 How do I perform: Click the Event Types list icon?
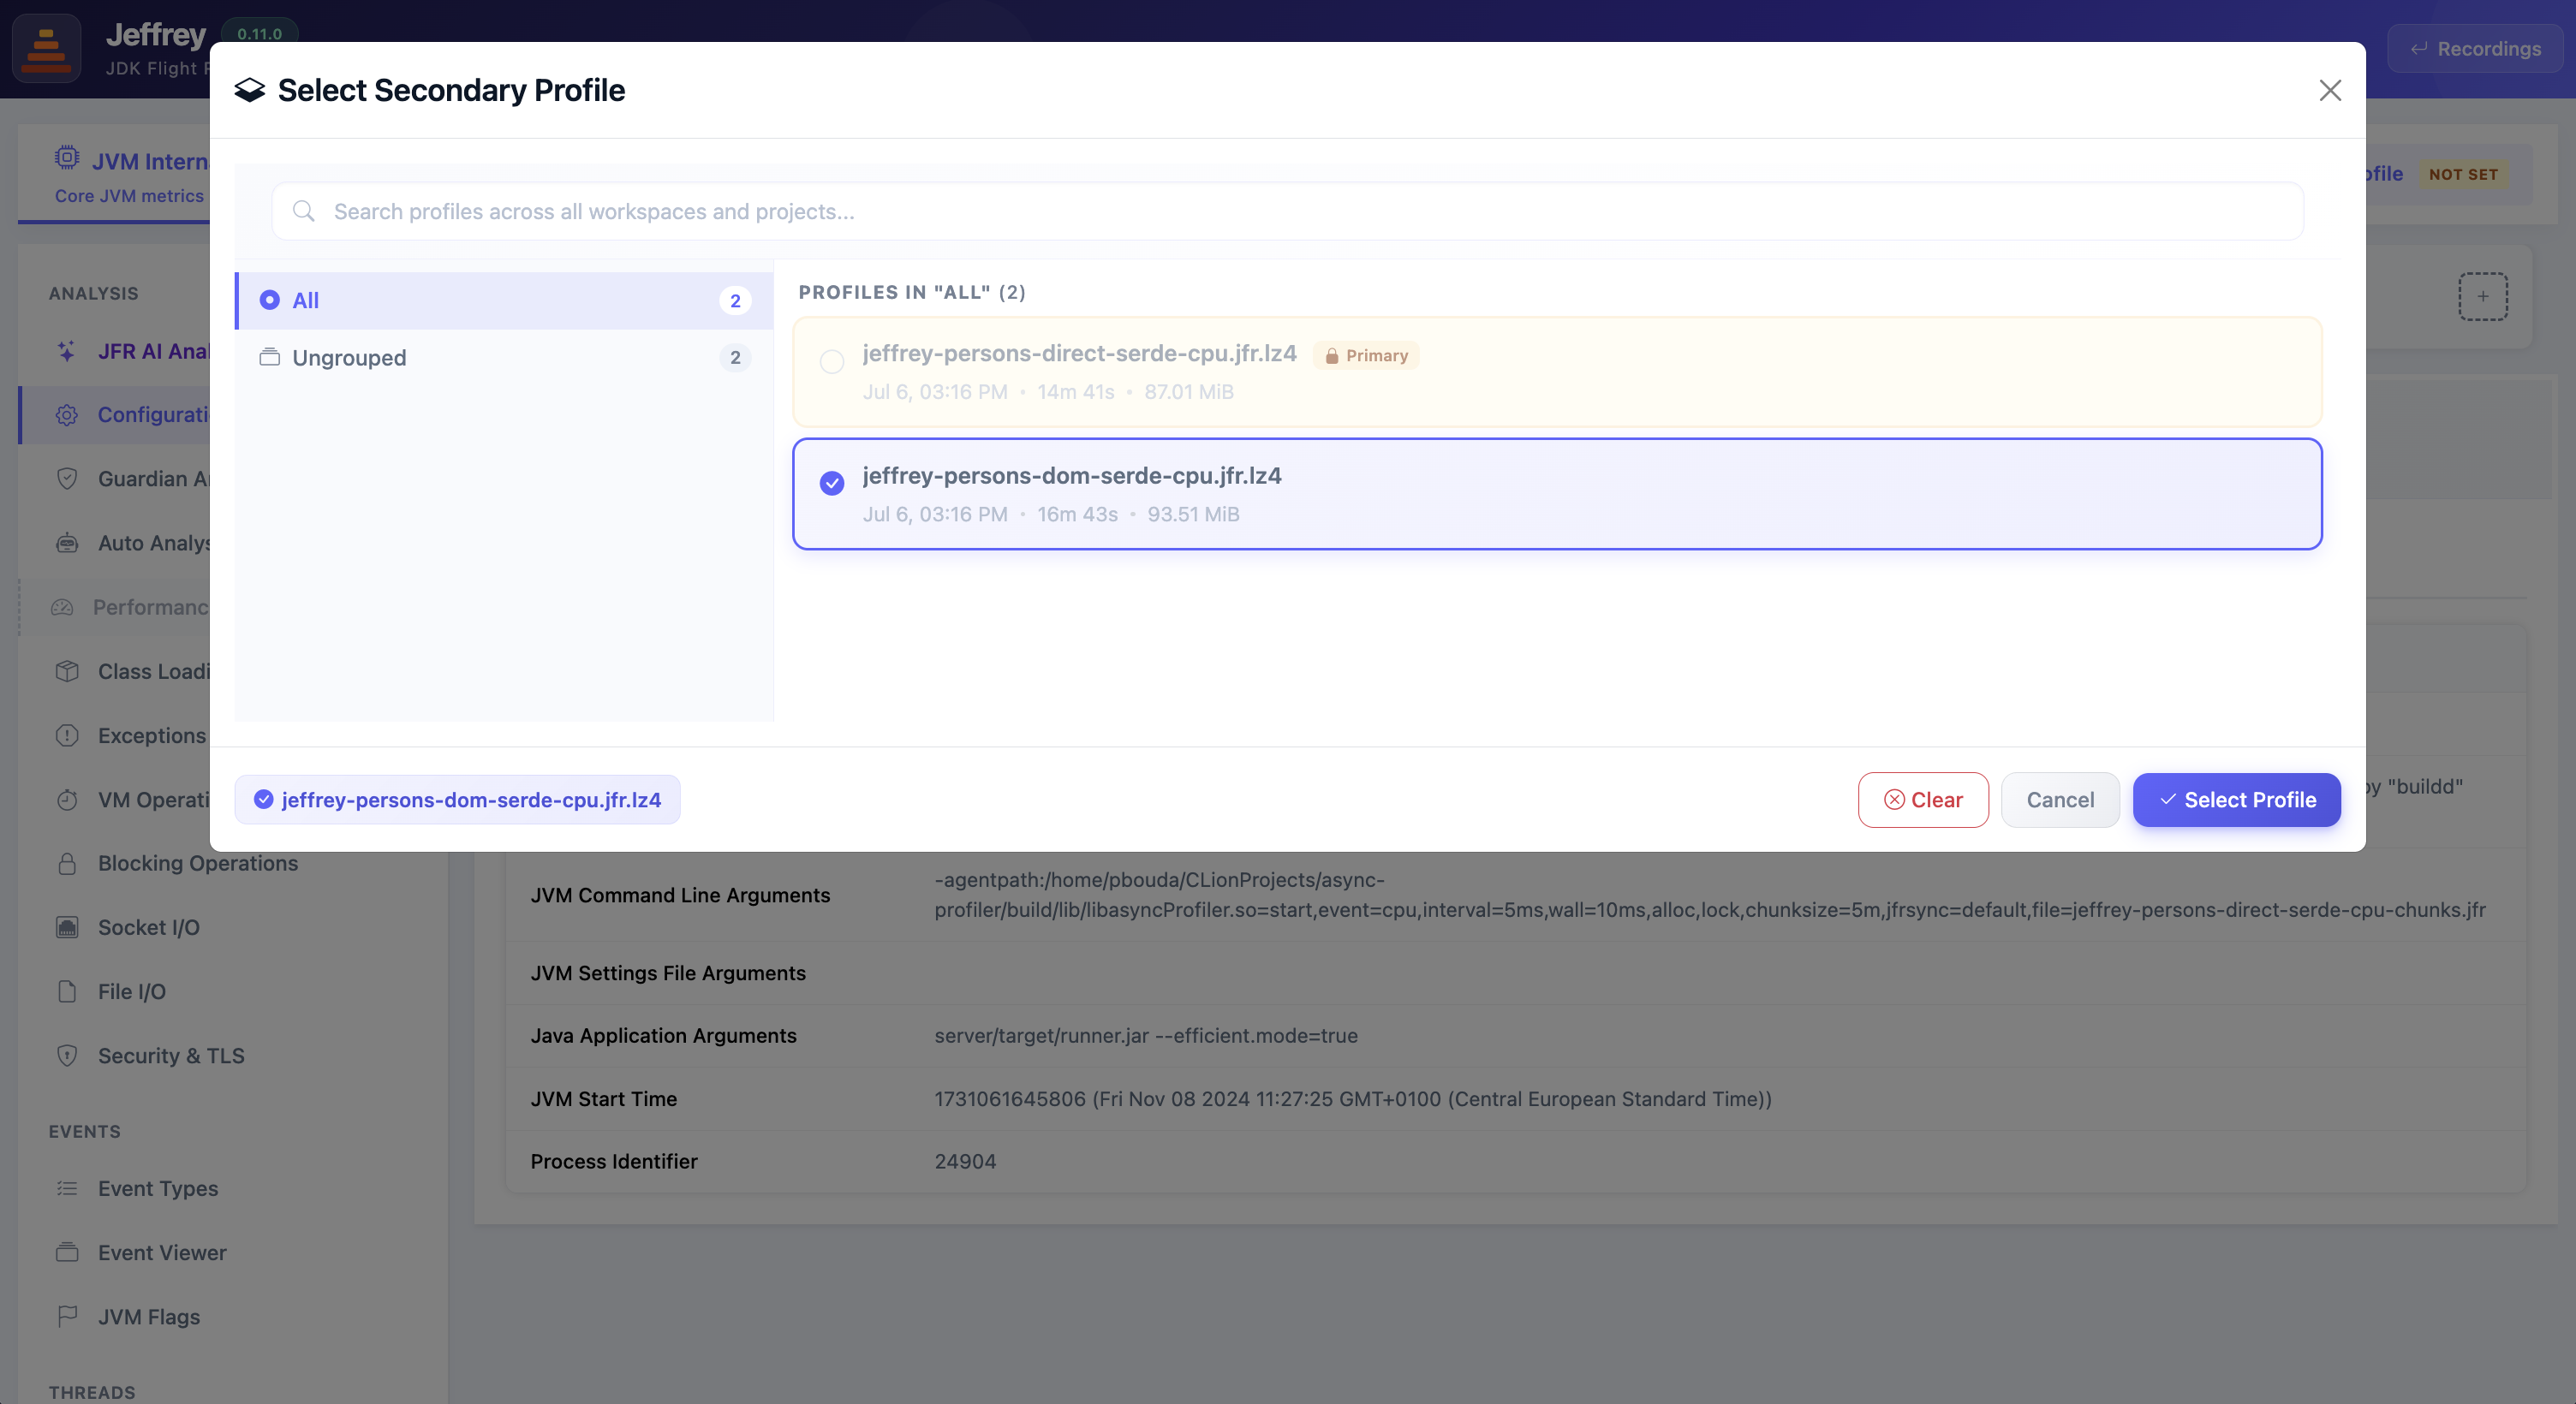pos(66,1188)
